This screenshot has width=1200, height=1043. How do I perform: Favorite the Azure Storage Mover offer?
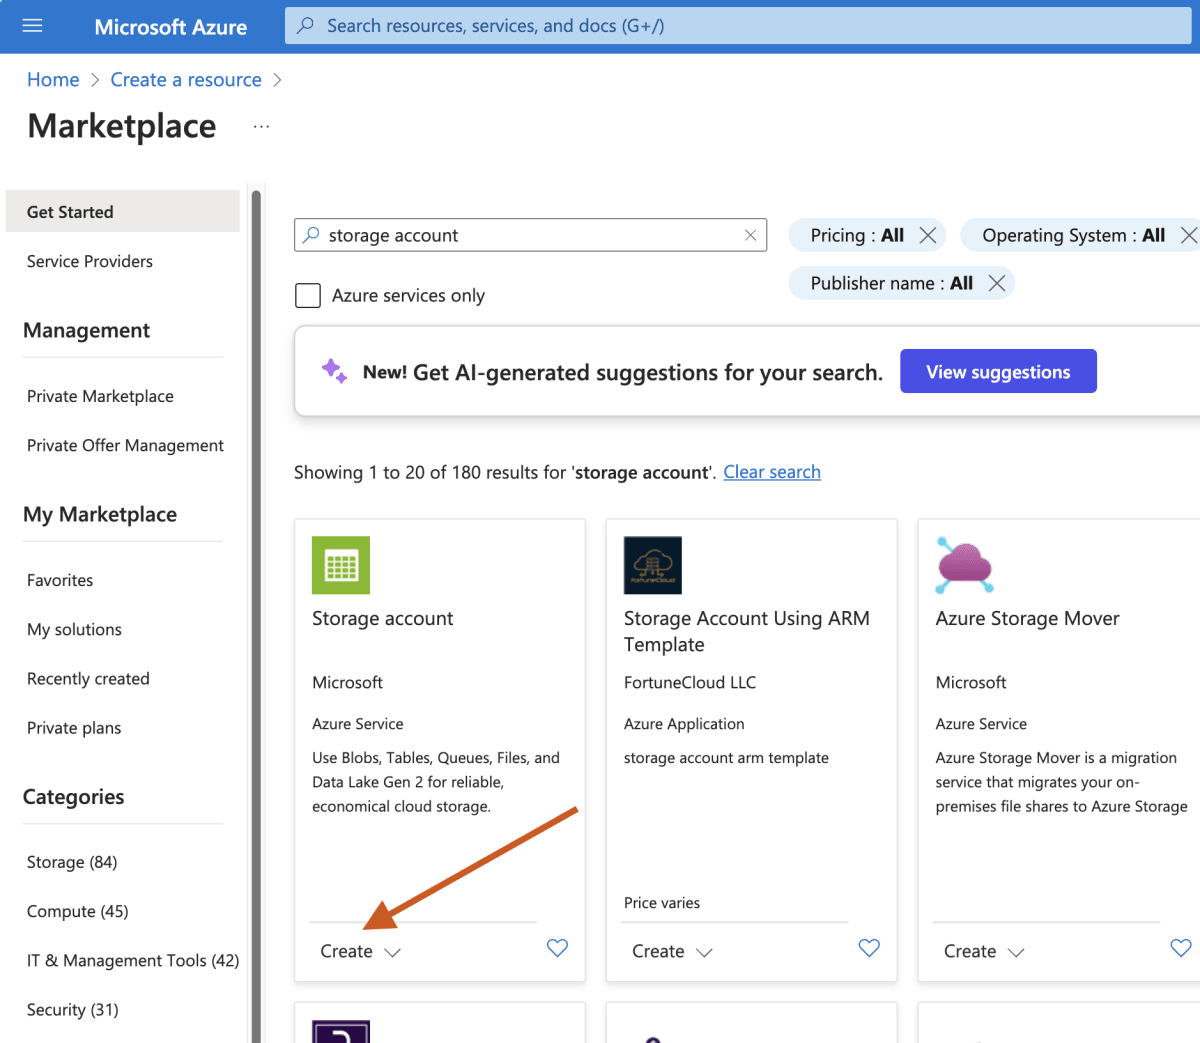coord(1181,948)
